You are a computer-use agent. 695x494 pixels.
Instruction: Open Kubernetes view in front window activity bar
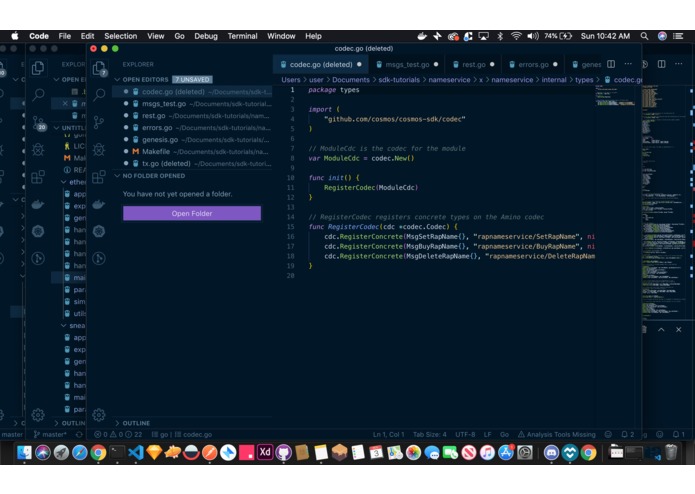(x=99, y=231)
